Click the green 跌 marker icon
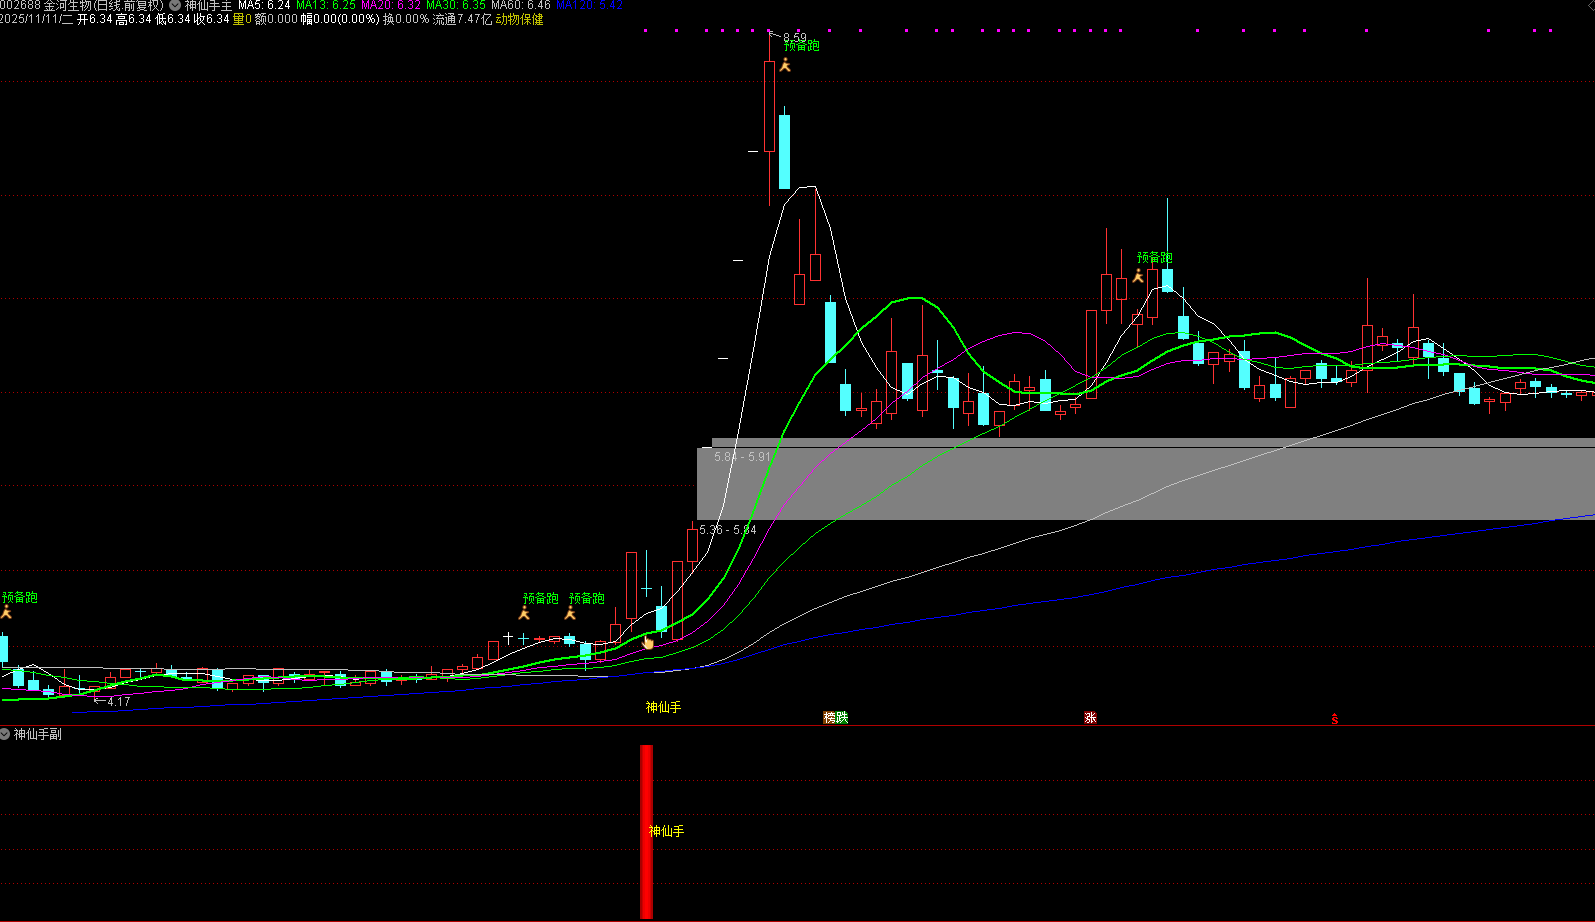Screen dimensions: 1595x922 pos(842,717)
